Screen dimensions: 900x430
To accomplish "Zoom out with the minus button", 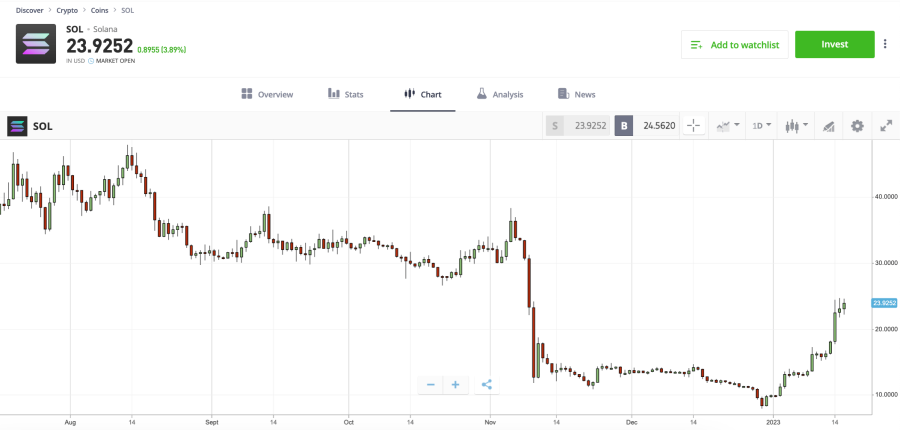I will [x=431, y=384].
